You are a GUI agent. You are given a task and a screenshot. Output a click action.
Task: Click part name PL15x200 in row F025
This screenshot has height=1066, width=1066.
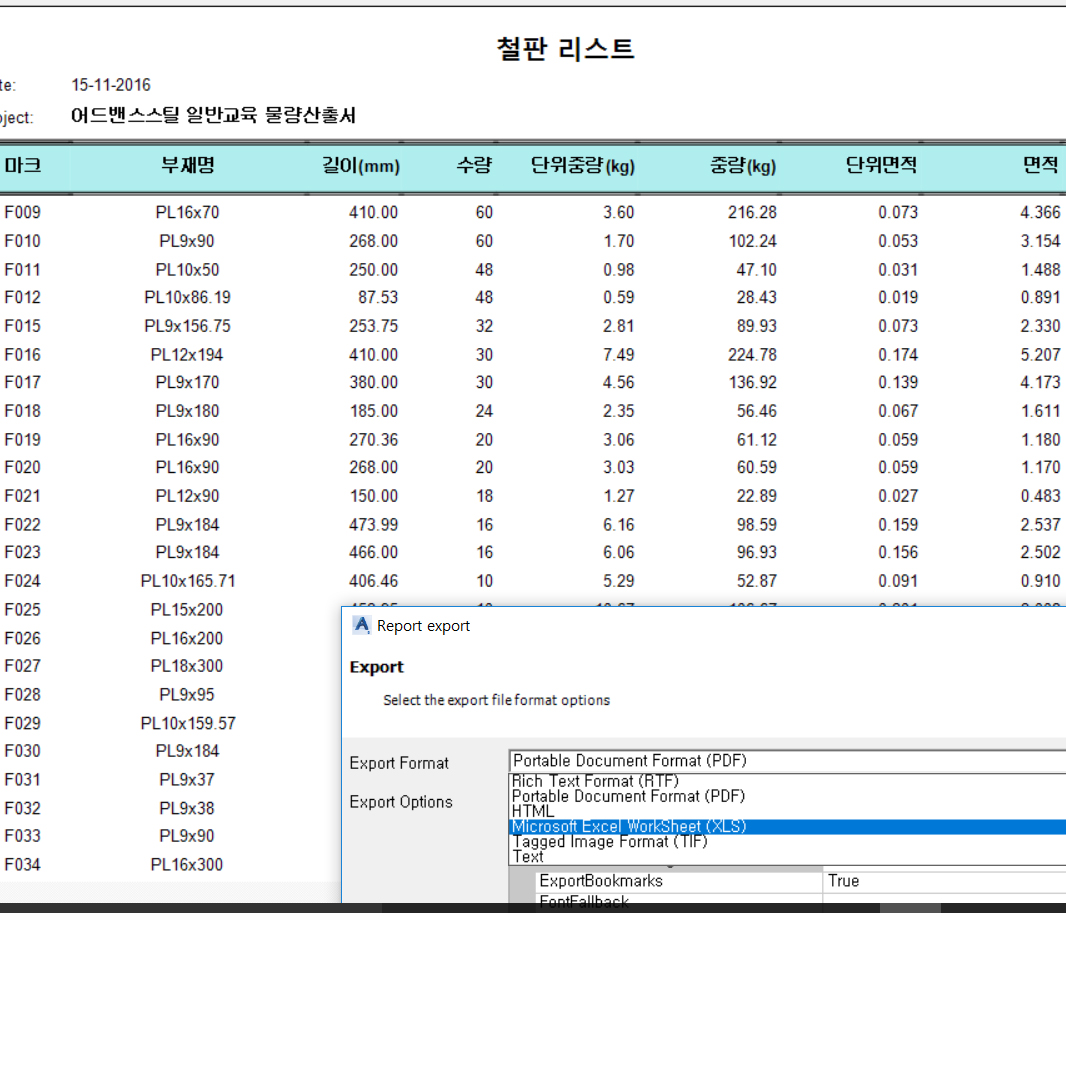click(187, 610)
